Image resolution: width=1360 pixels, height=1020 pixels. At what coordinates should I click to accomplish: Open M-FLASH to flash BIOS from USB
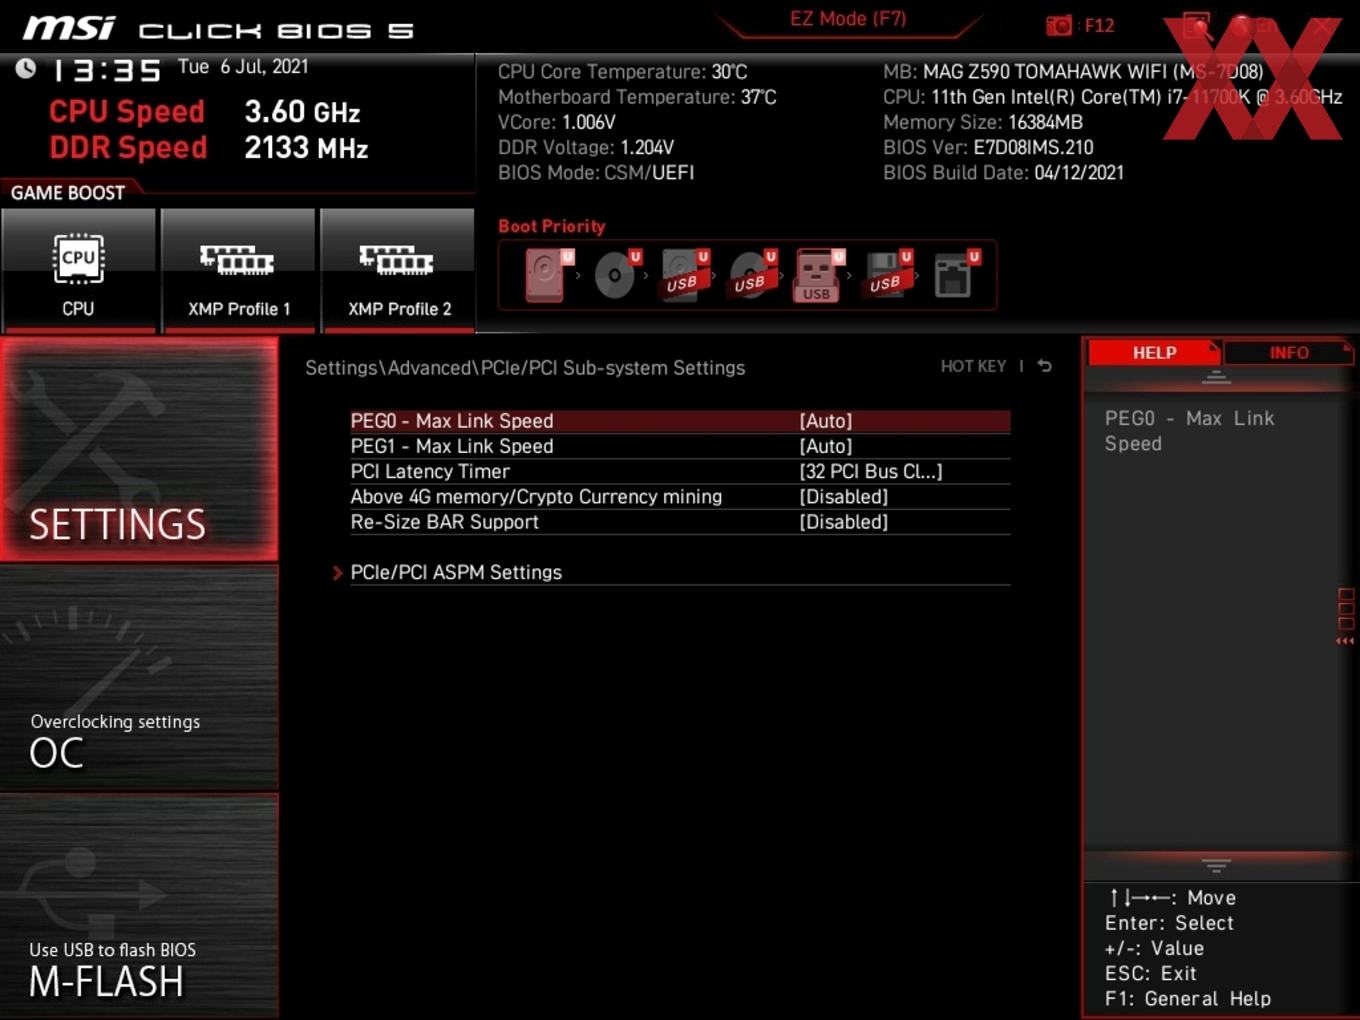pos(139,907)
